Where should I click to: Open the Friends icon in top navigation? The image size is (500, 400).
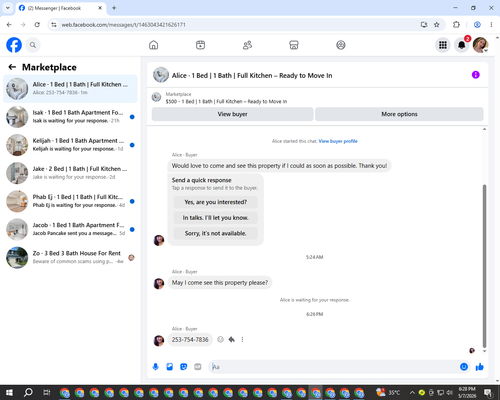pos(247,45)
